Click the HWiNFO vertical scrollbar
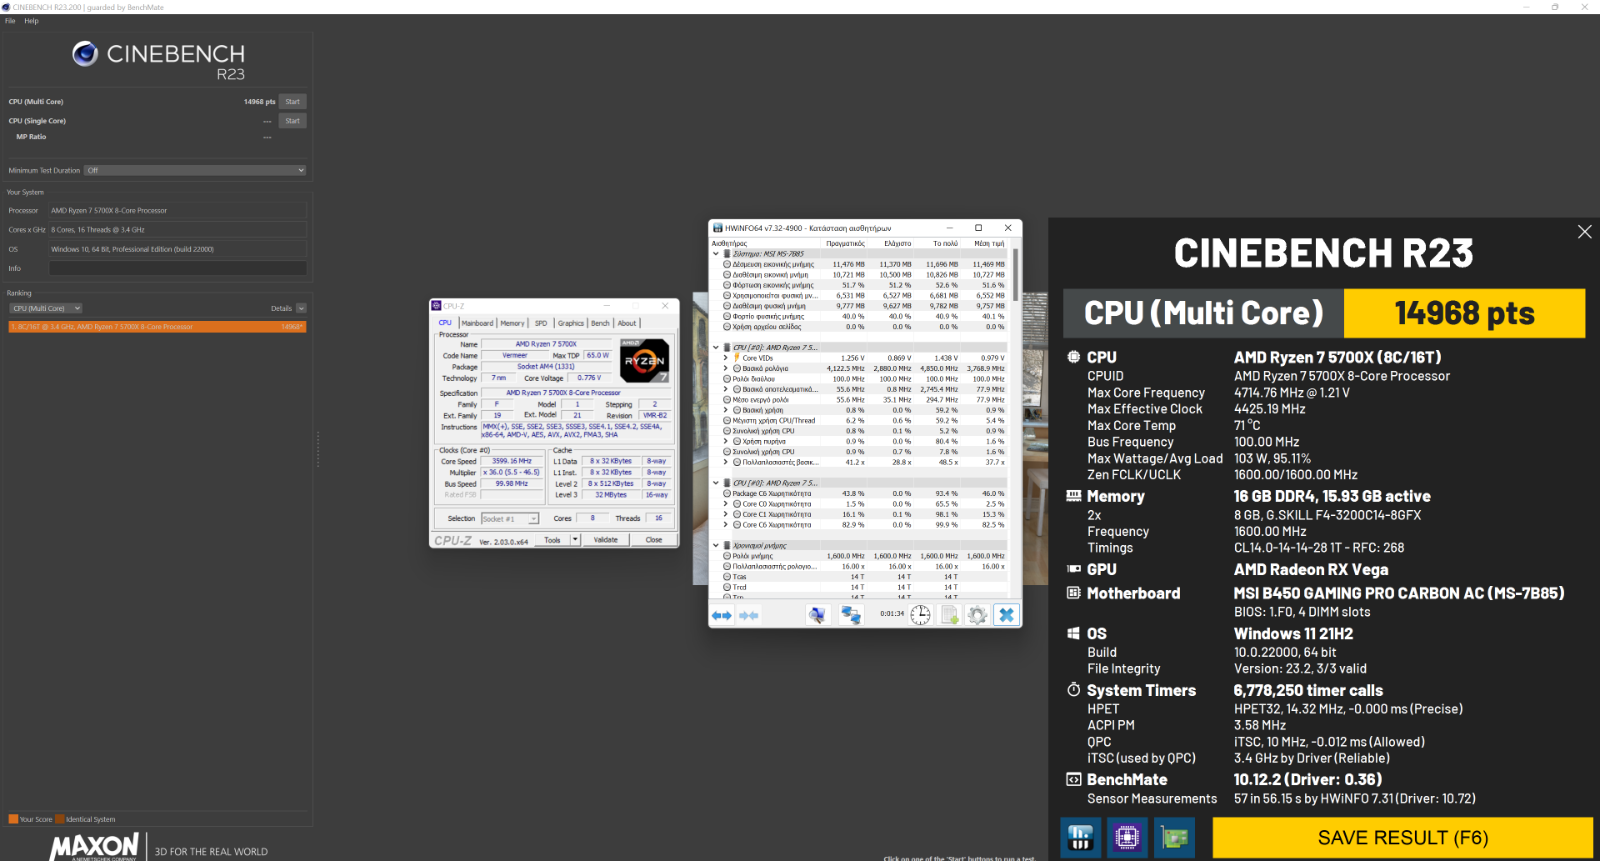The width and height of the screenshot is (1600, 861). (1016, 275)
